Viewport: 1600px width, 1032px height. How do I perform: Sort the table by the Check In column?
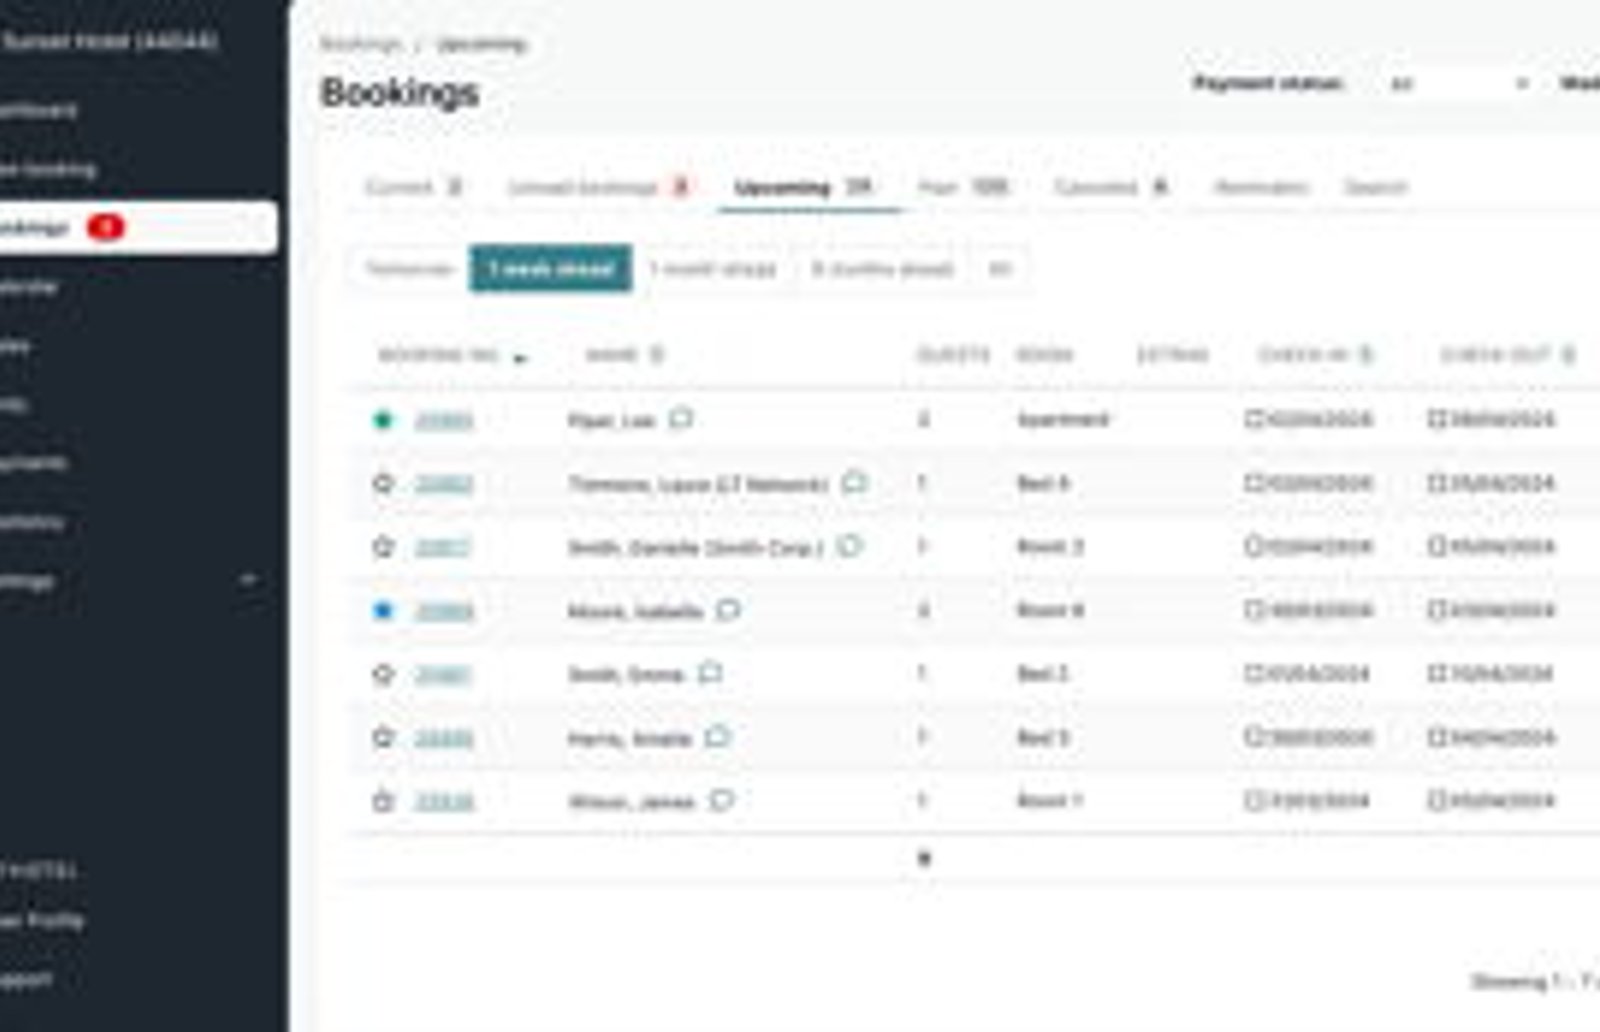pyautogui.click(x=1314, y=355)
